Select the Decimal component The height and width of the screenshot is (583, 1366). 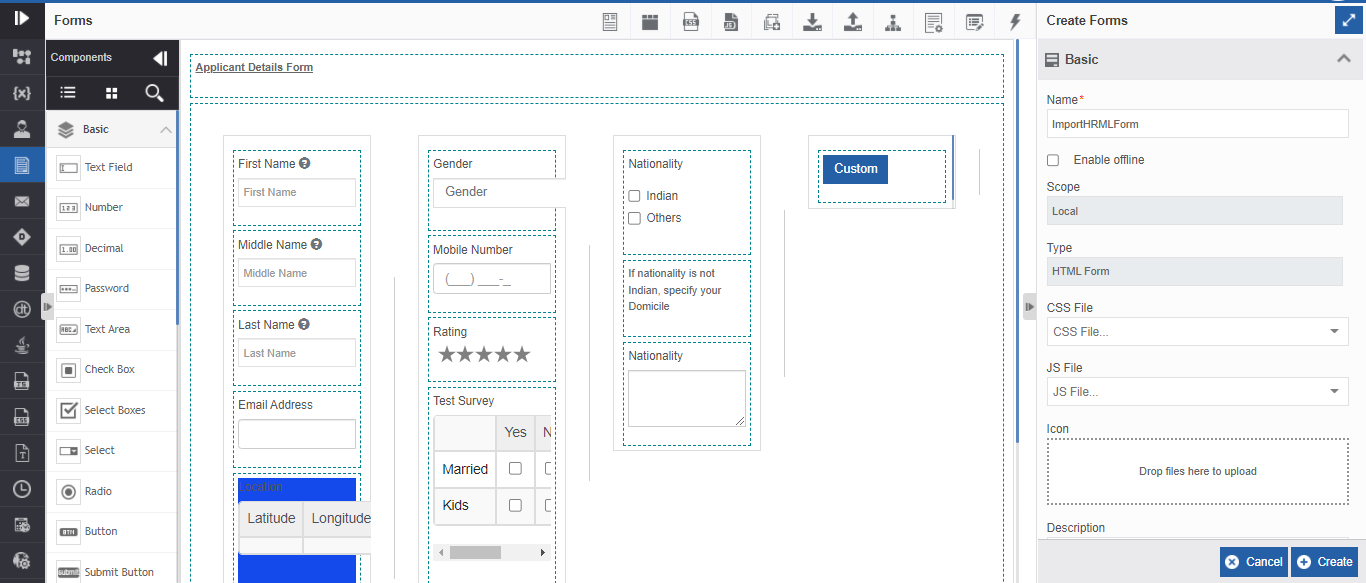click(111, 248)
